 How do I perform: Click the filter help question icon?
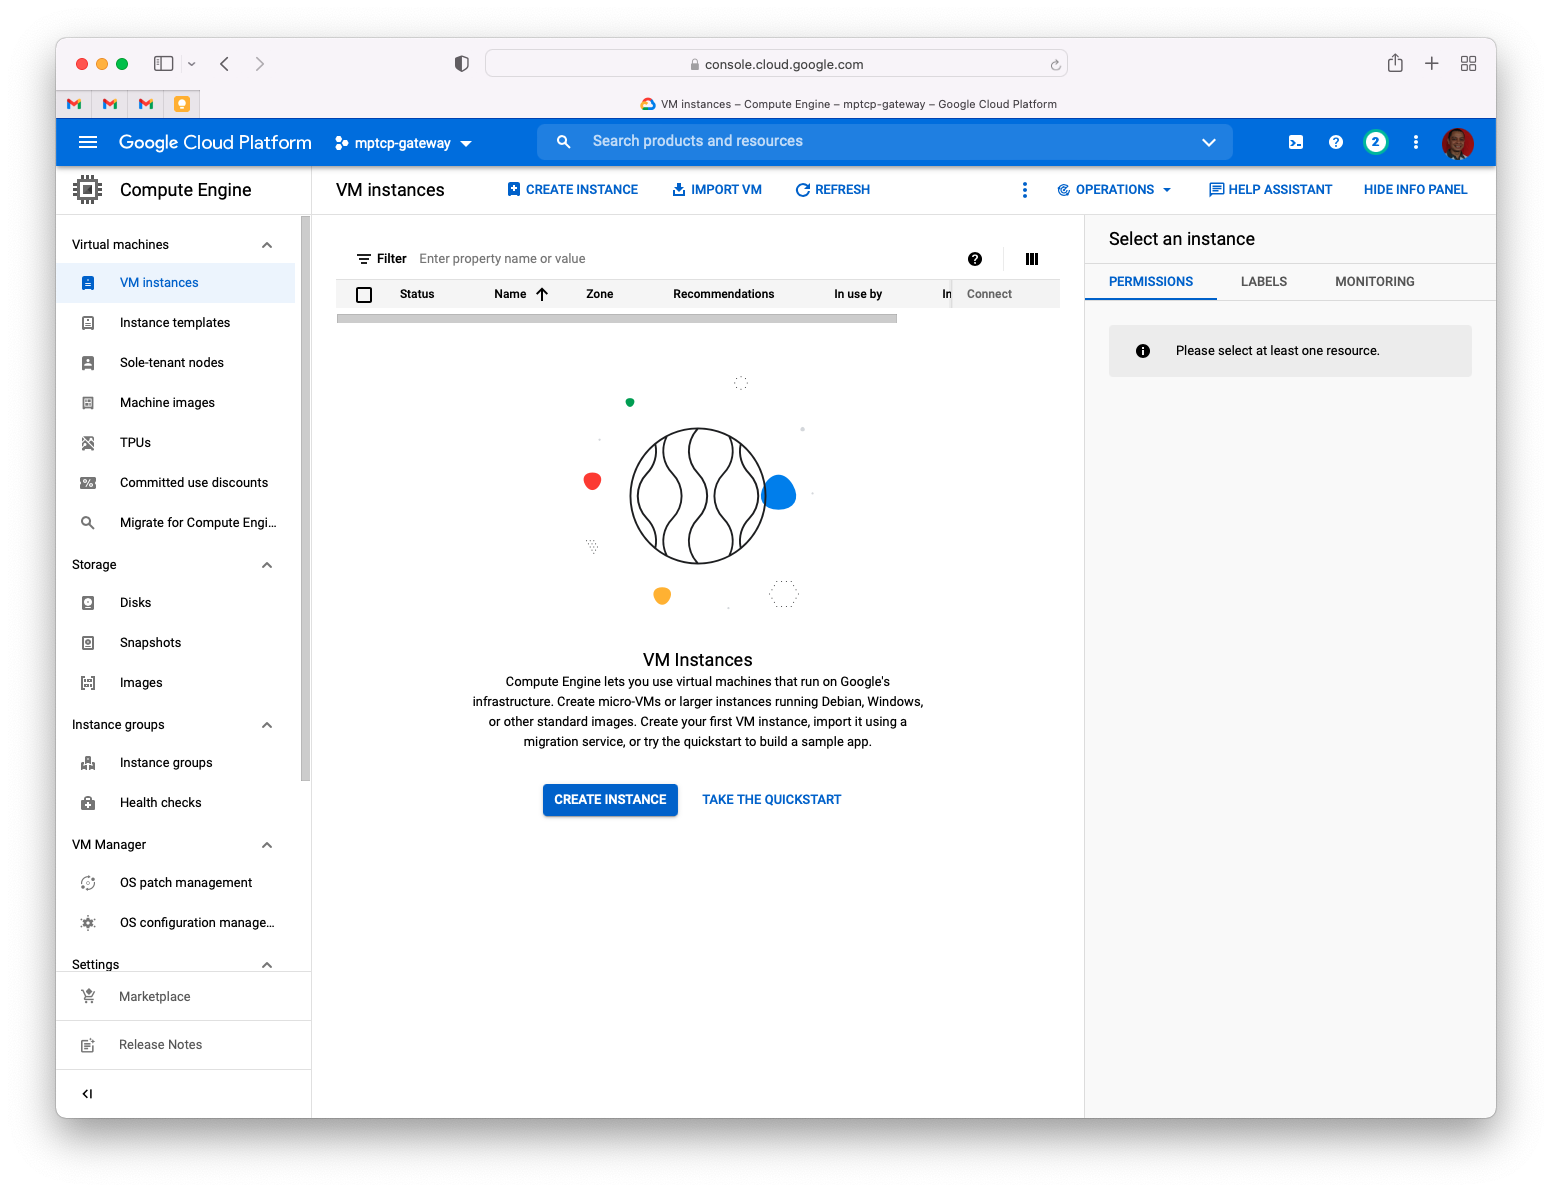[975, 259]
